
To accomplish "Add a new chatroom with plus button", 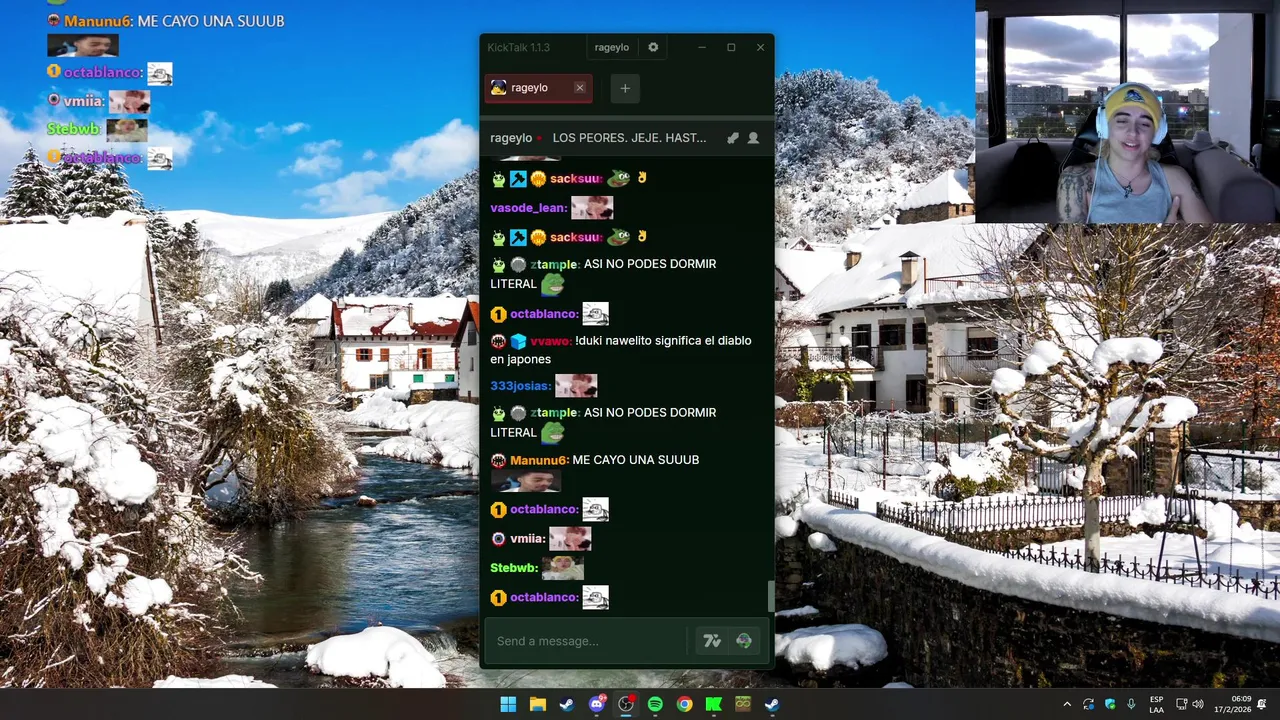I will [625, 88].
